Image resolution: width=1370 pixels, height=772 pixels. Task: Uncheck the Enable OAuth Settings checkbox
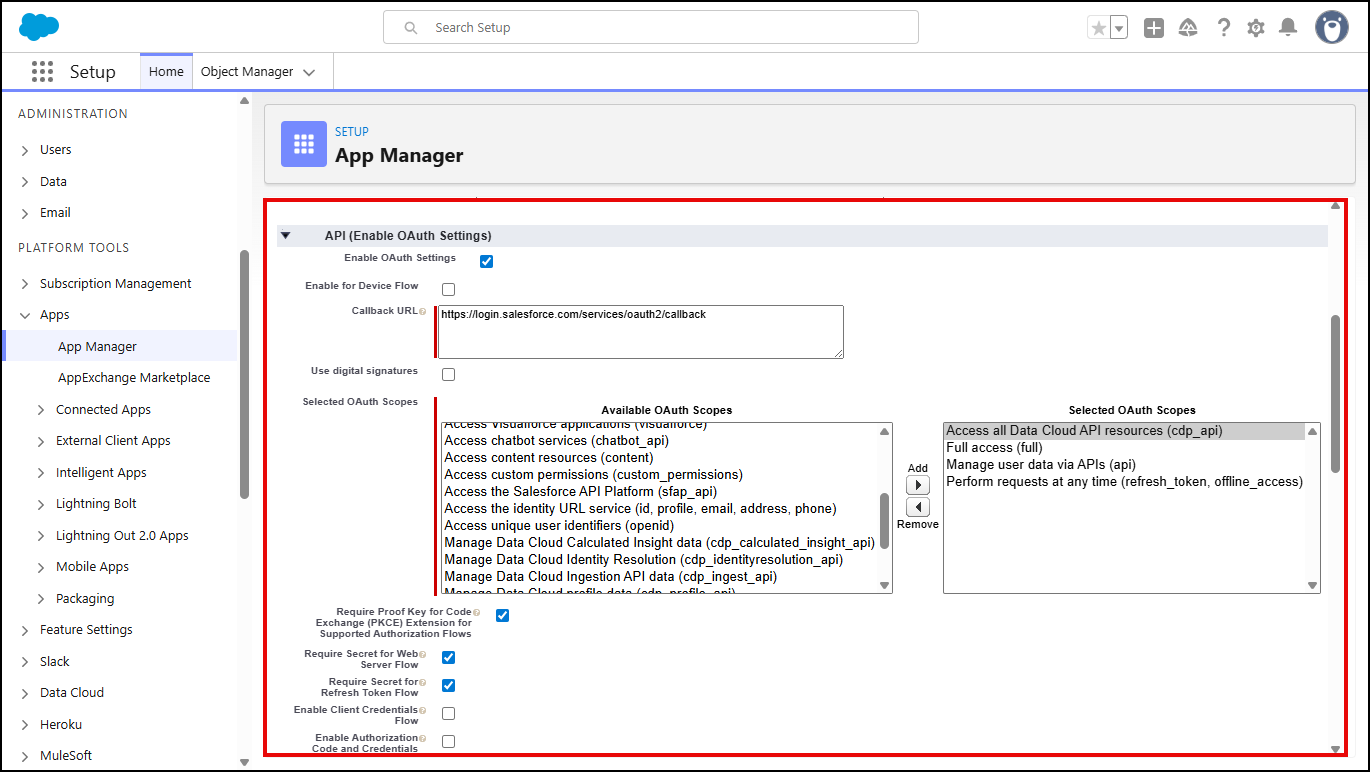point(487,262)
